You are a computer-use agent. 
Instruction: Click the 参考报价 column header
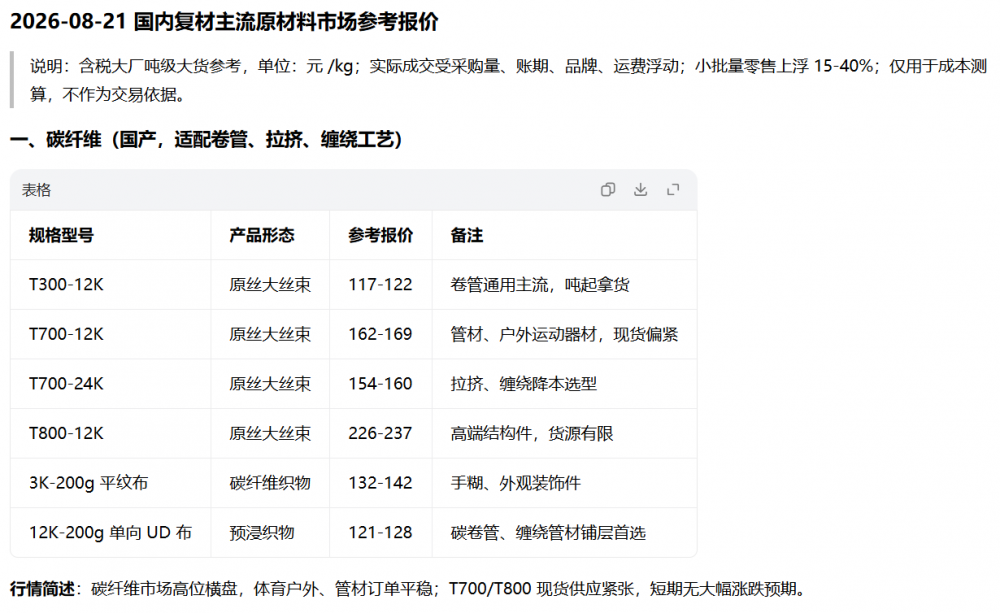[381, 235]
